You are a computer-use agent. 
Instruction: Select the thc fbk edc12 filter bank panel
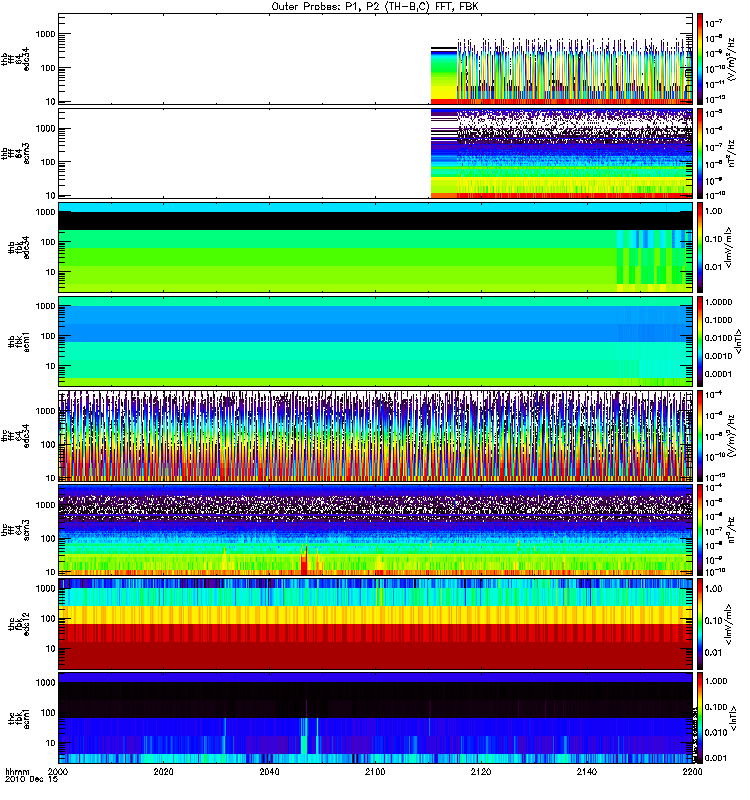375,623
